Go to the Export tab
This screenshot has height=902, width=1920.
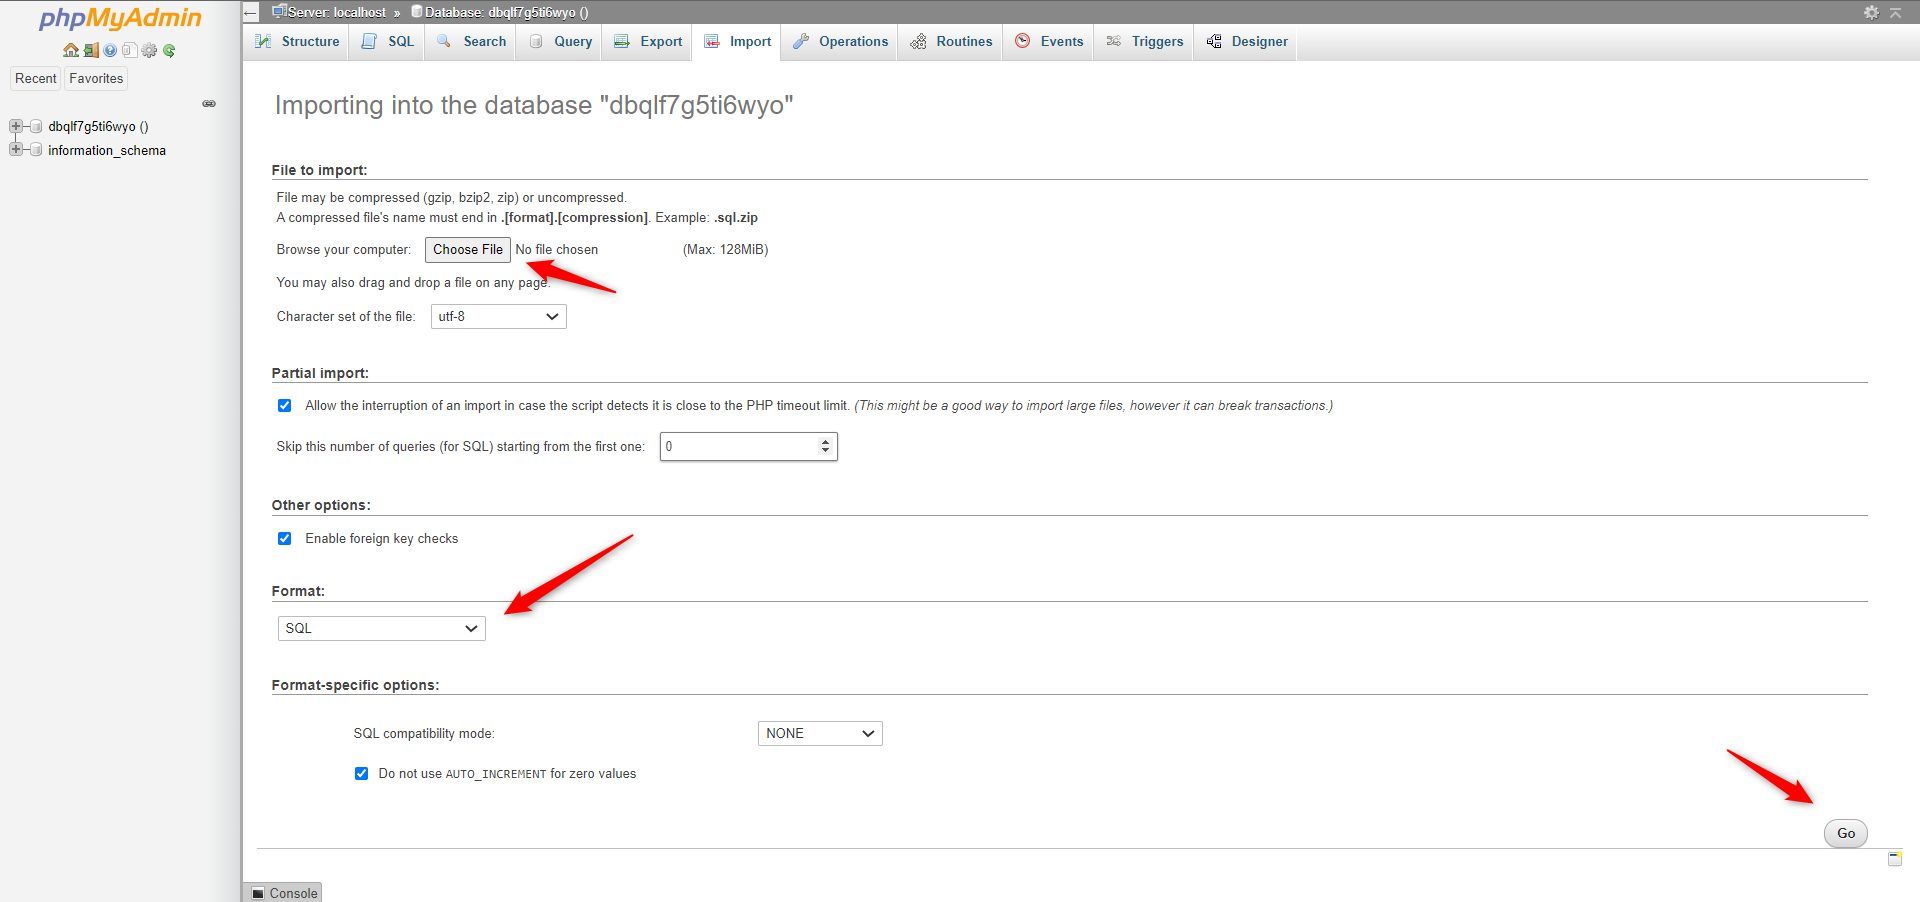(x=647, y=41)
